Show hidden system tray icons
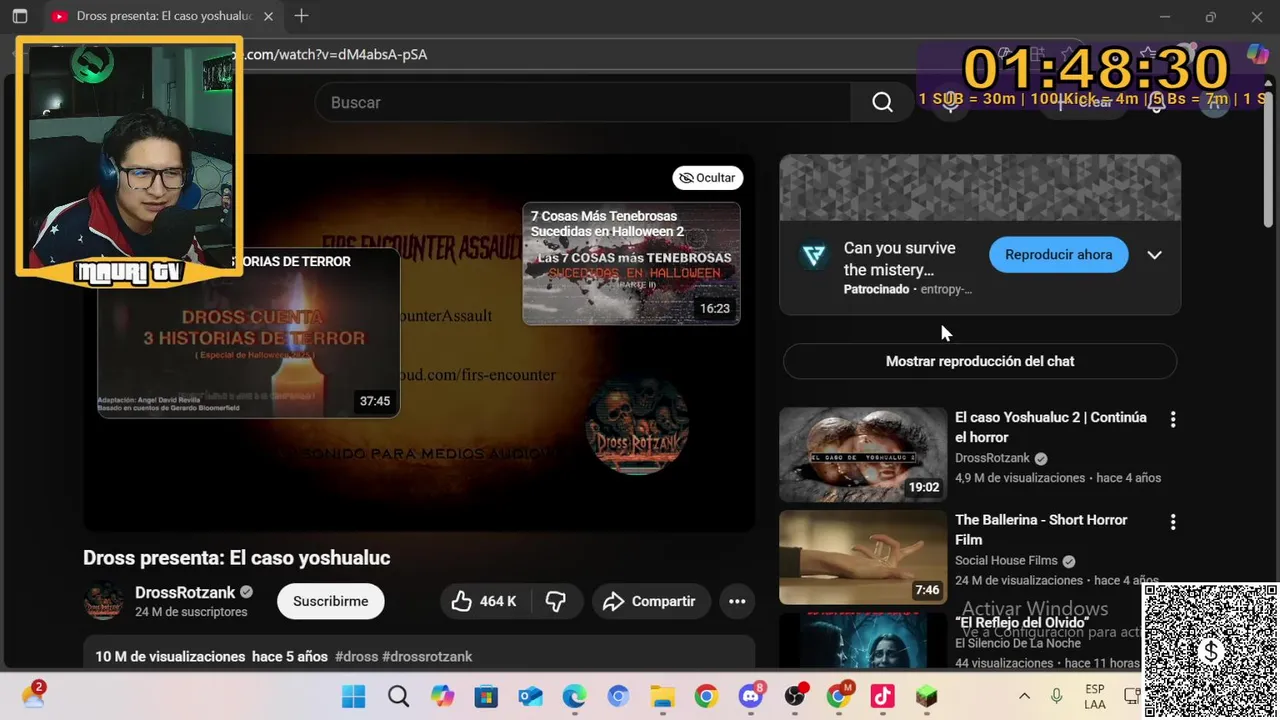The image size is (1280, 720). pos(1024,696)
